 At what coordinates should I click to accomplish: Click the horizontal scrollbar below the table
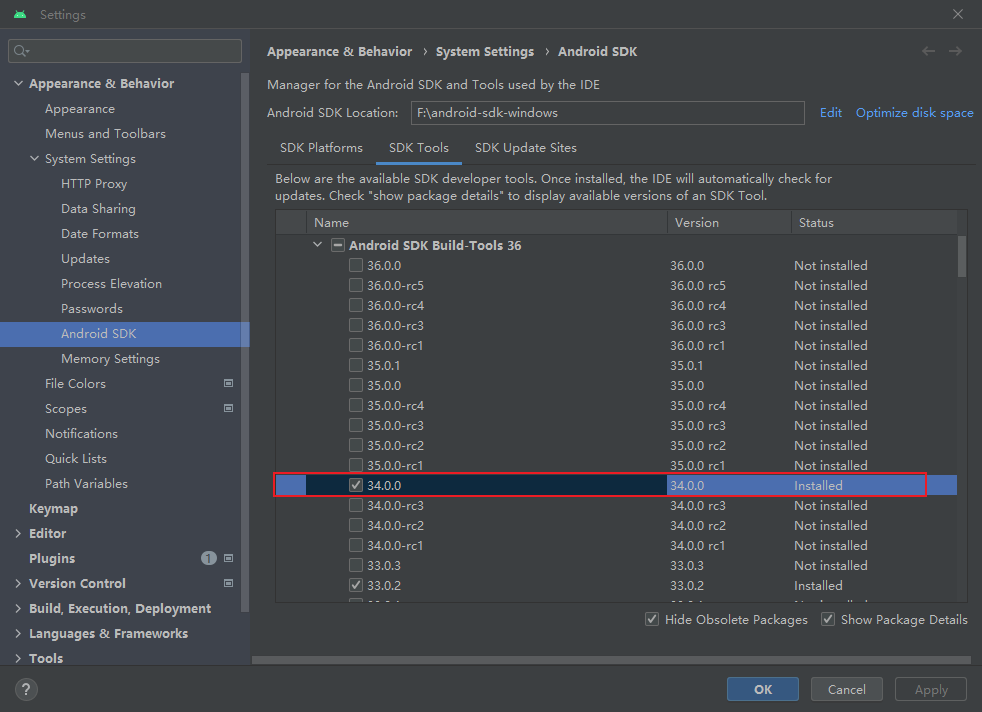(x=611, y=660)
